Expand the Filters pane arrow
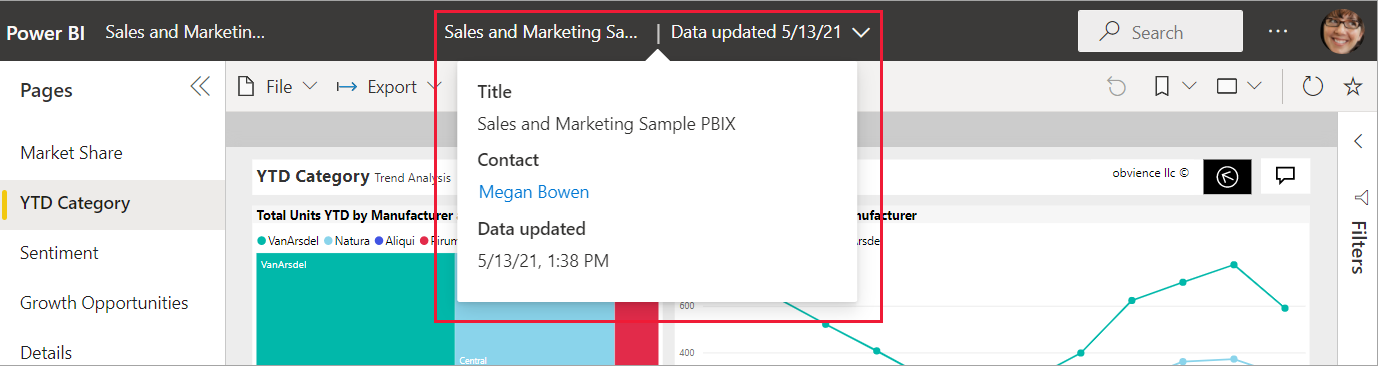This screenshot has width=1378, height=366. point(1358,141)
